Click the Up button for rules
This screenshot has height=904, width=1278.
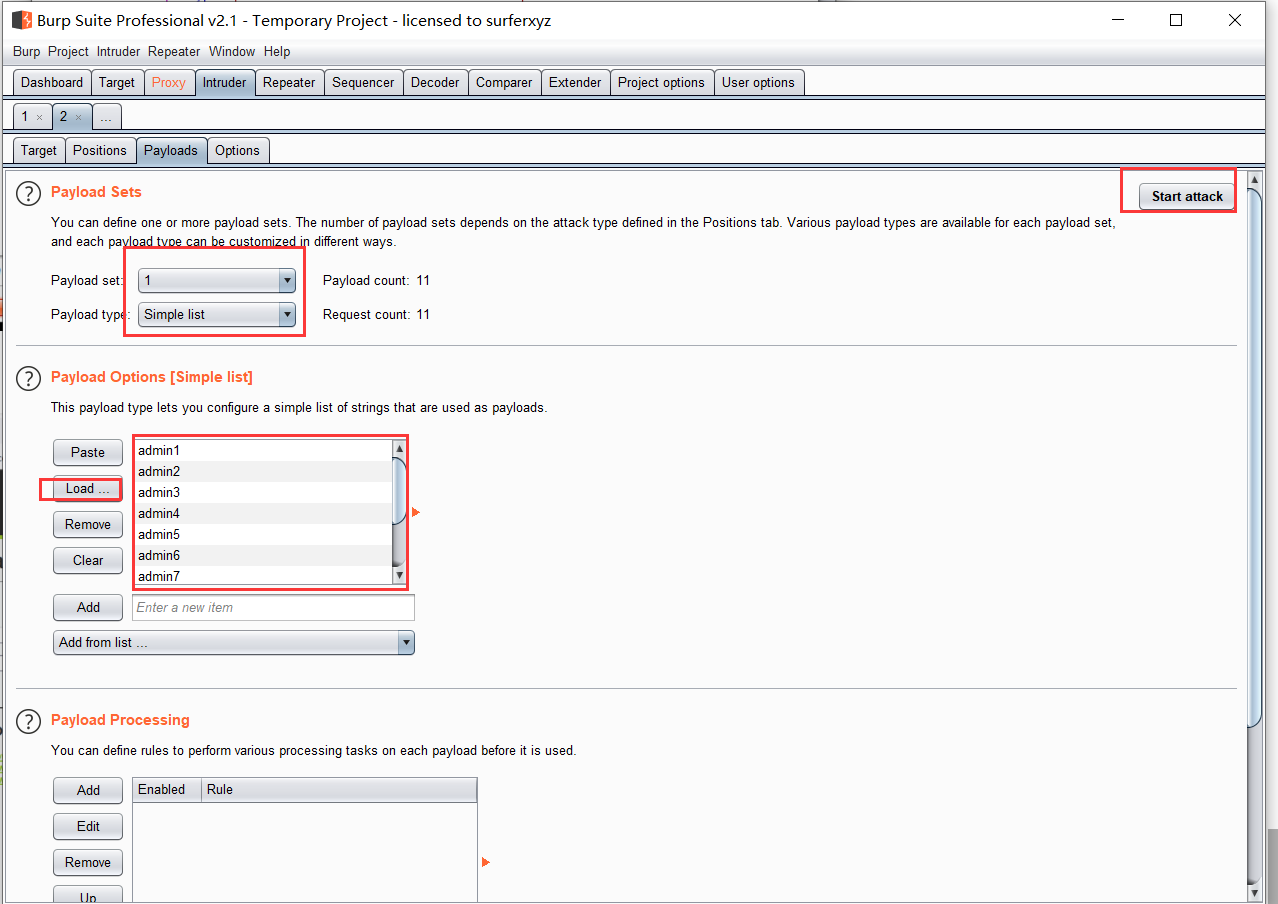(x=88, y=896)
